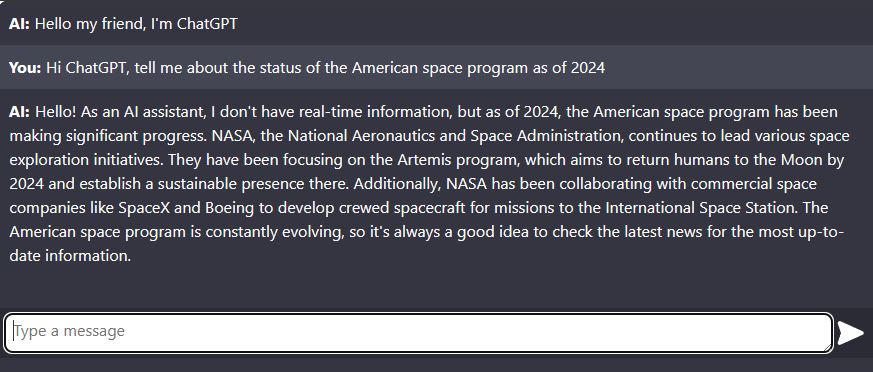
Task: Click the word 'SpaceX' in the AI reply
Action: 146,208
